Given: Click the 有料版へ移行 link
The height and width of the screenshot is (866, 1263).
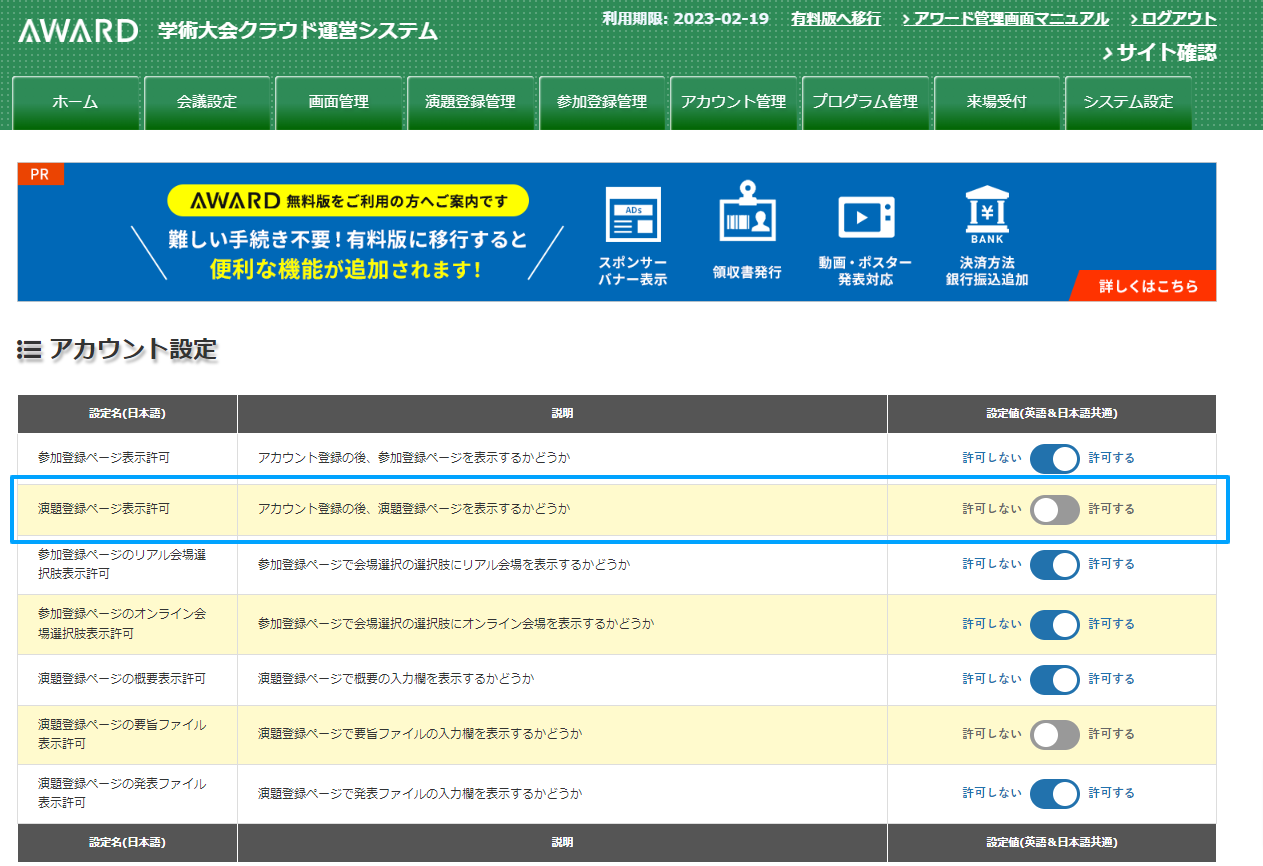Looking at the screenshot, I should pyautogui.click(x=836, y=19).
